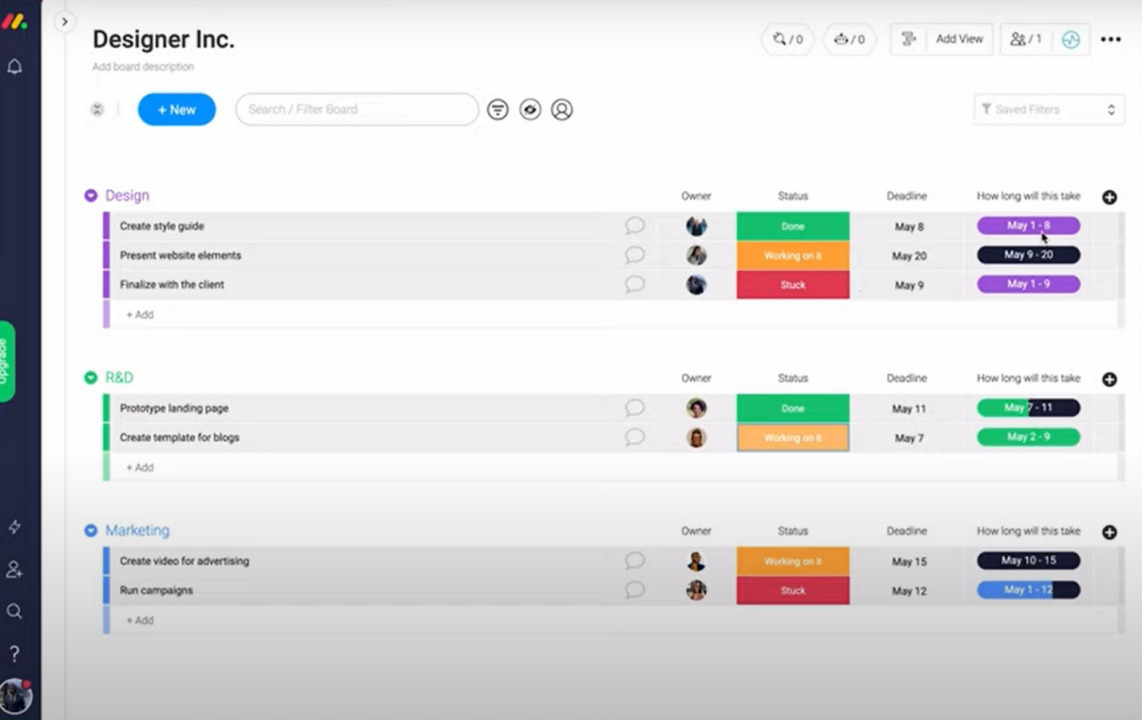Click the blue activity icon next to the member count

pos(1071,39)
